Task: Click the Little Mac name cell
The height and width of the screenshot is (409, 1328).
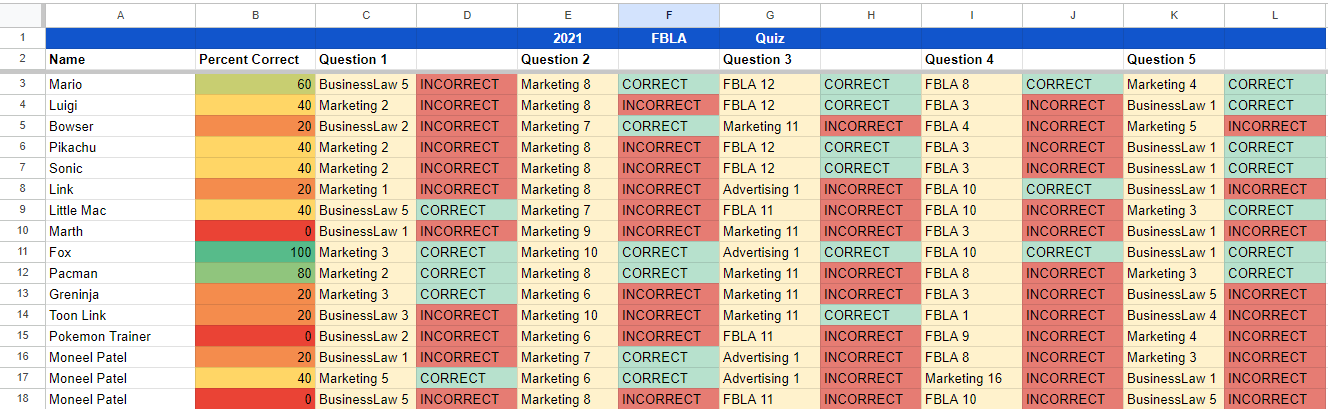Action: point(120,210)
